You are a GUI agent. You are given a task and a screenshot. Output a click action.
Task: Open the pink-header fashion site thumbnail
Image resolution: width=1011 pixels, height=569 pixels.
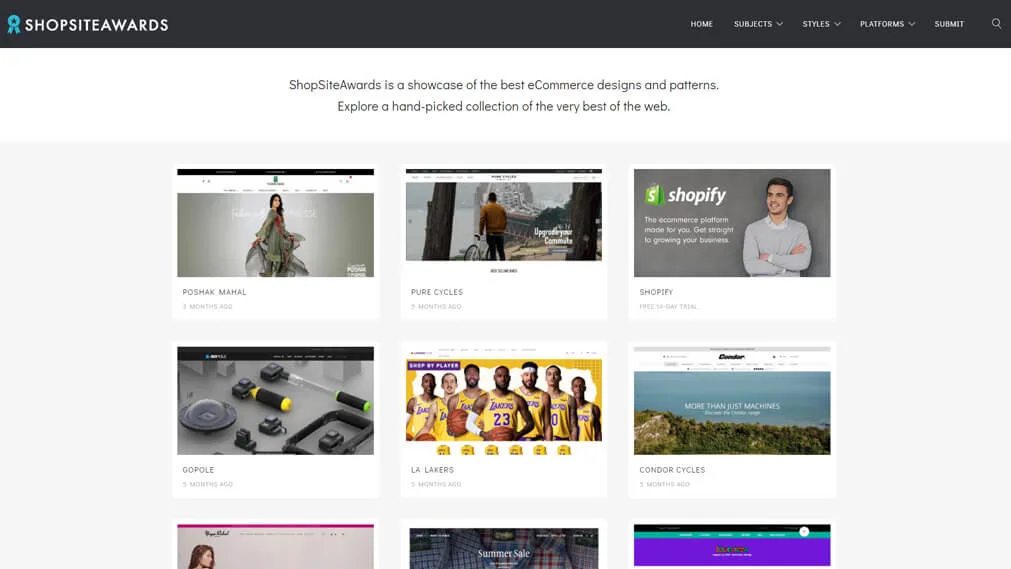[275, 547]
